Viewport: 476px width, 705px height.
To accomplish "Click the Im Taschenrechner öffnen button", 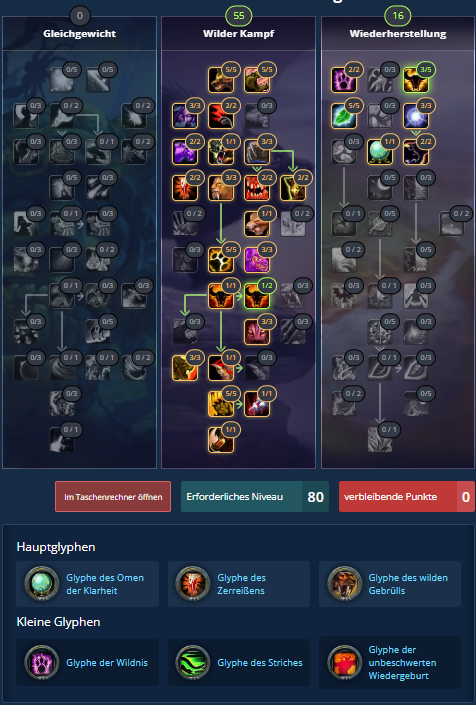I will [x=113, y=496].
